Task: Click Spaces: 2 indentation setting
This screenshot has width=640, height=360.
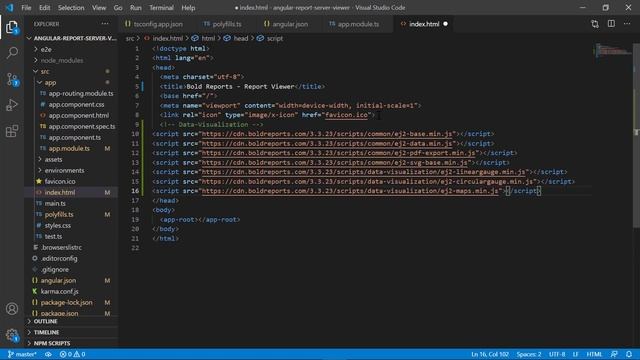Action: coord(529,354)
